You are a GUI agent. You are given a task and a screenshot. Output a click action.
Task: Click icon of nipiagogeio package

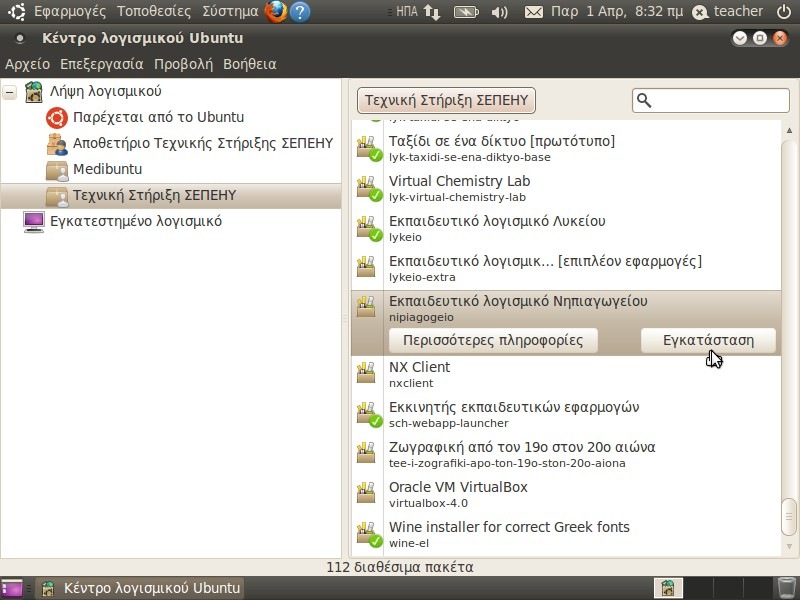[x=366, y=306]
